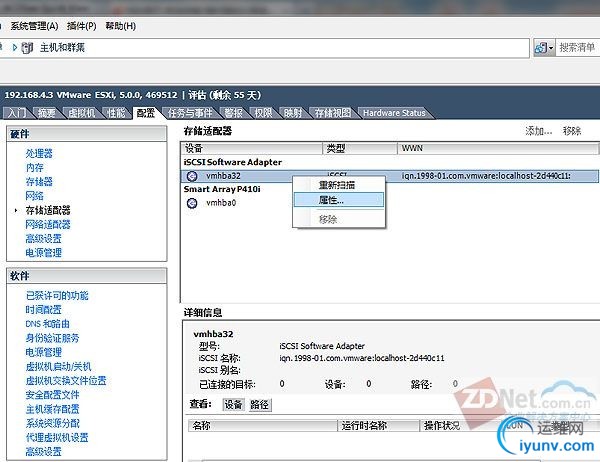Choose 重新扫描 from context menu
600x462 pixels.
coord(339,185)
